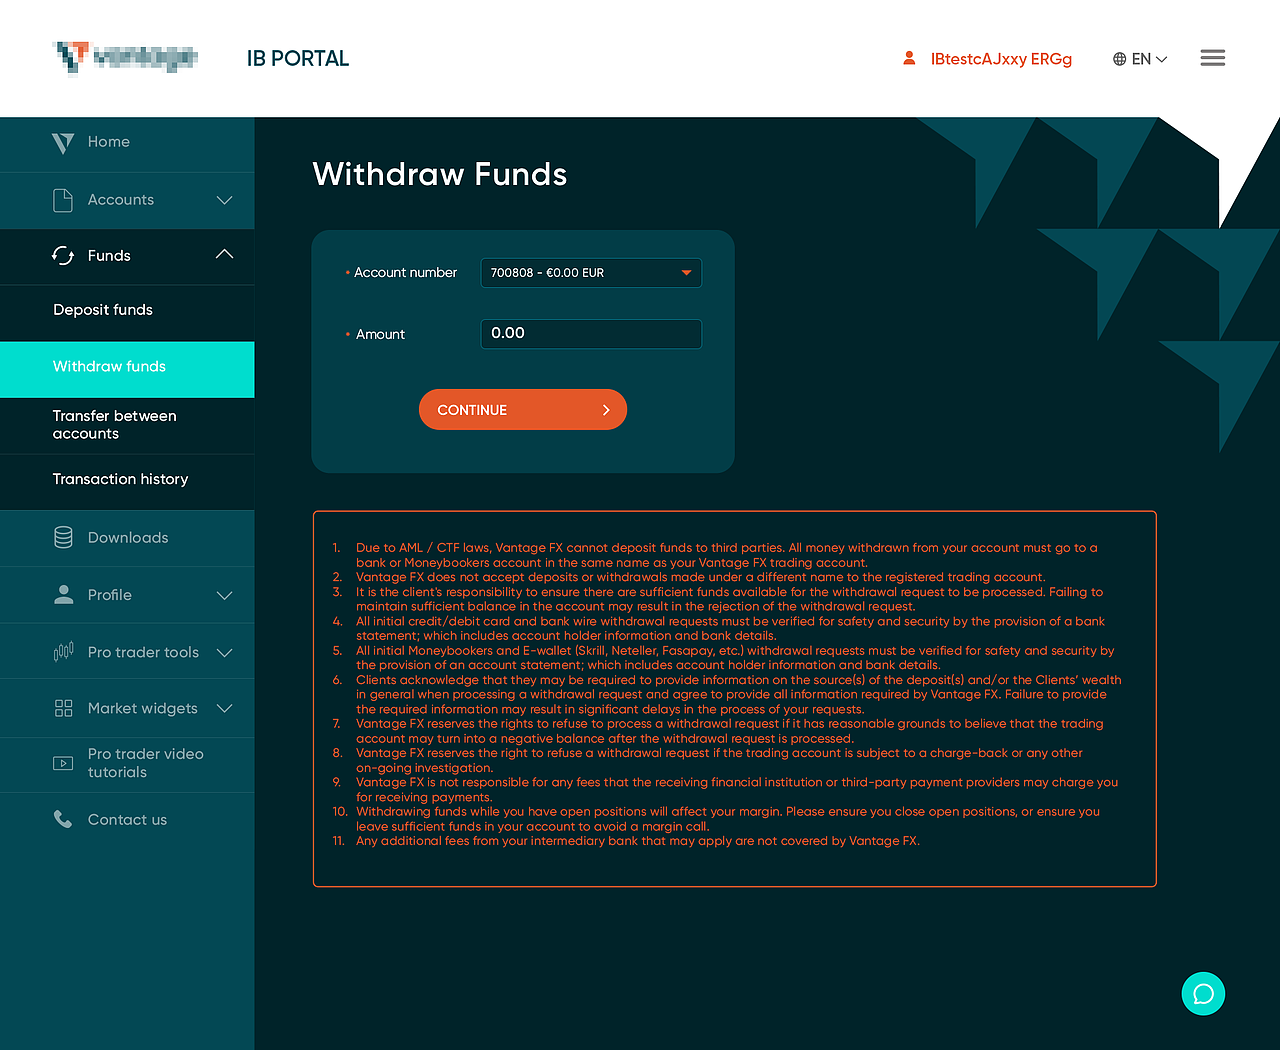
Task: Click the Home icon in the sidebar
Action: (x=63, y=143)
